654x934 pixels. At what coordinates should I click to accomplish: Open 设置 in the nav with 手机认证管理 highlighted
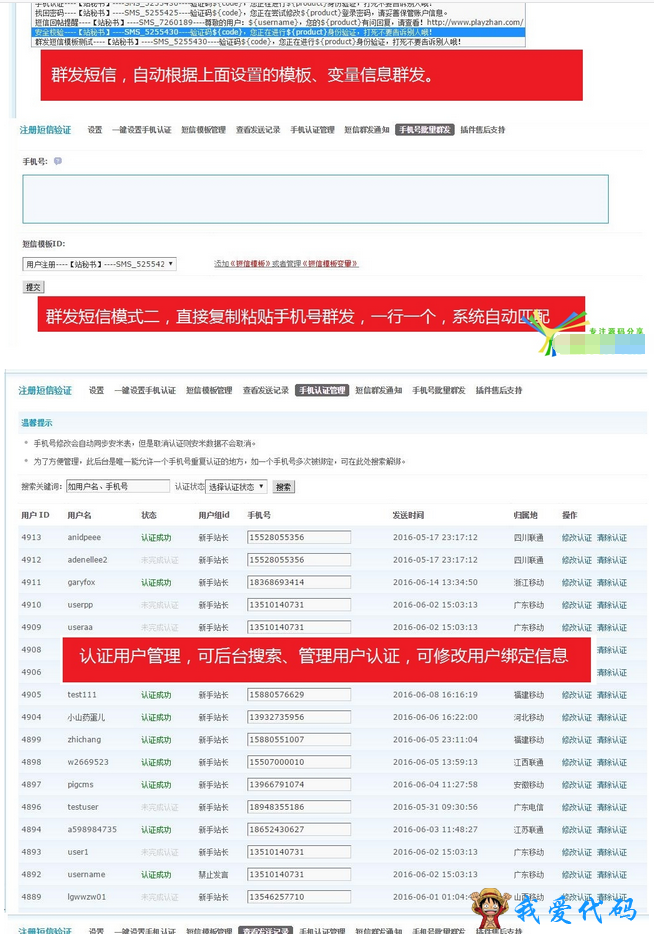pyautogui.click(x=96, y=391)
